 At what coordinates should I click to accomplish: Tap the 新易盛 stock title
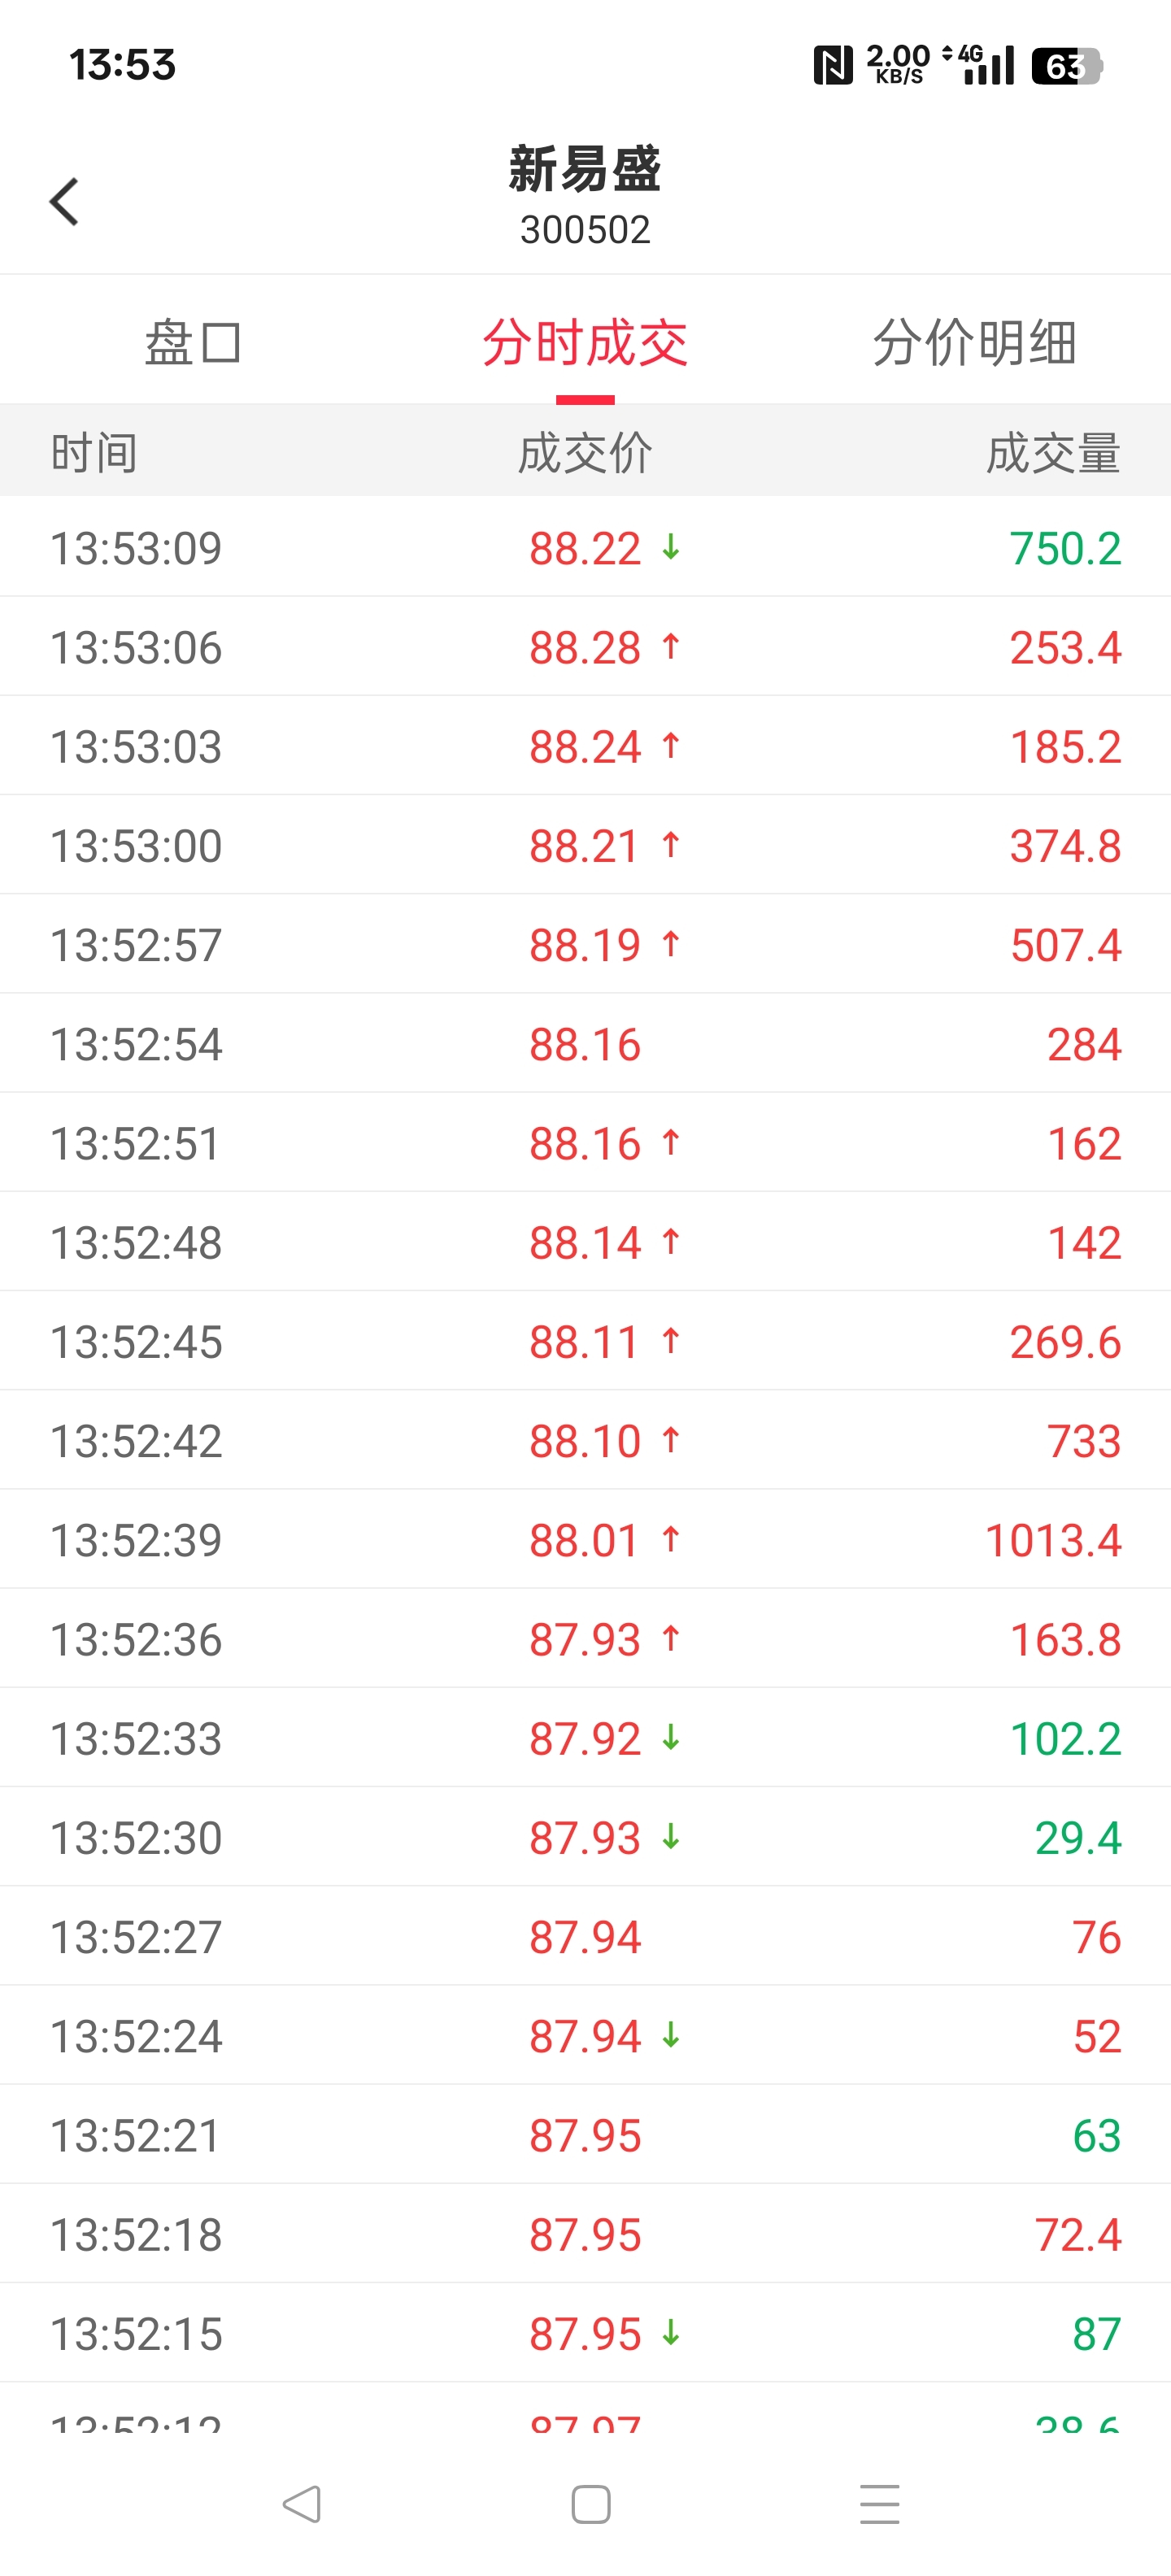click(585, 168)
